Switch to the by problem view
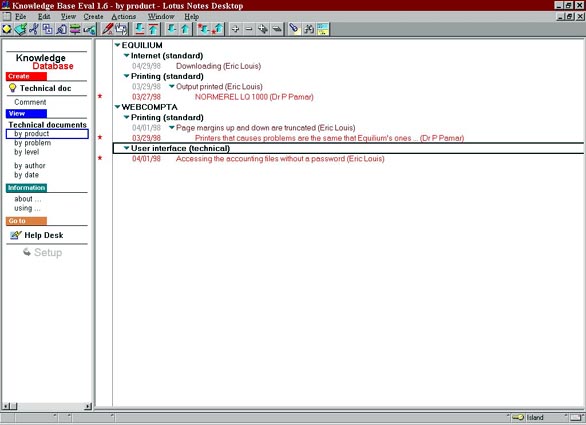The width and height of the screenshot is (586, 425). click(33, 143)
